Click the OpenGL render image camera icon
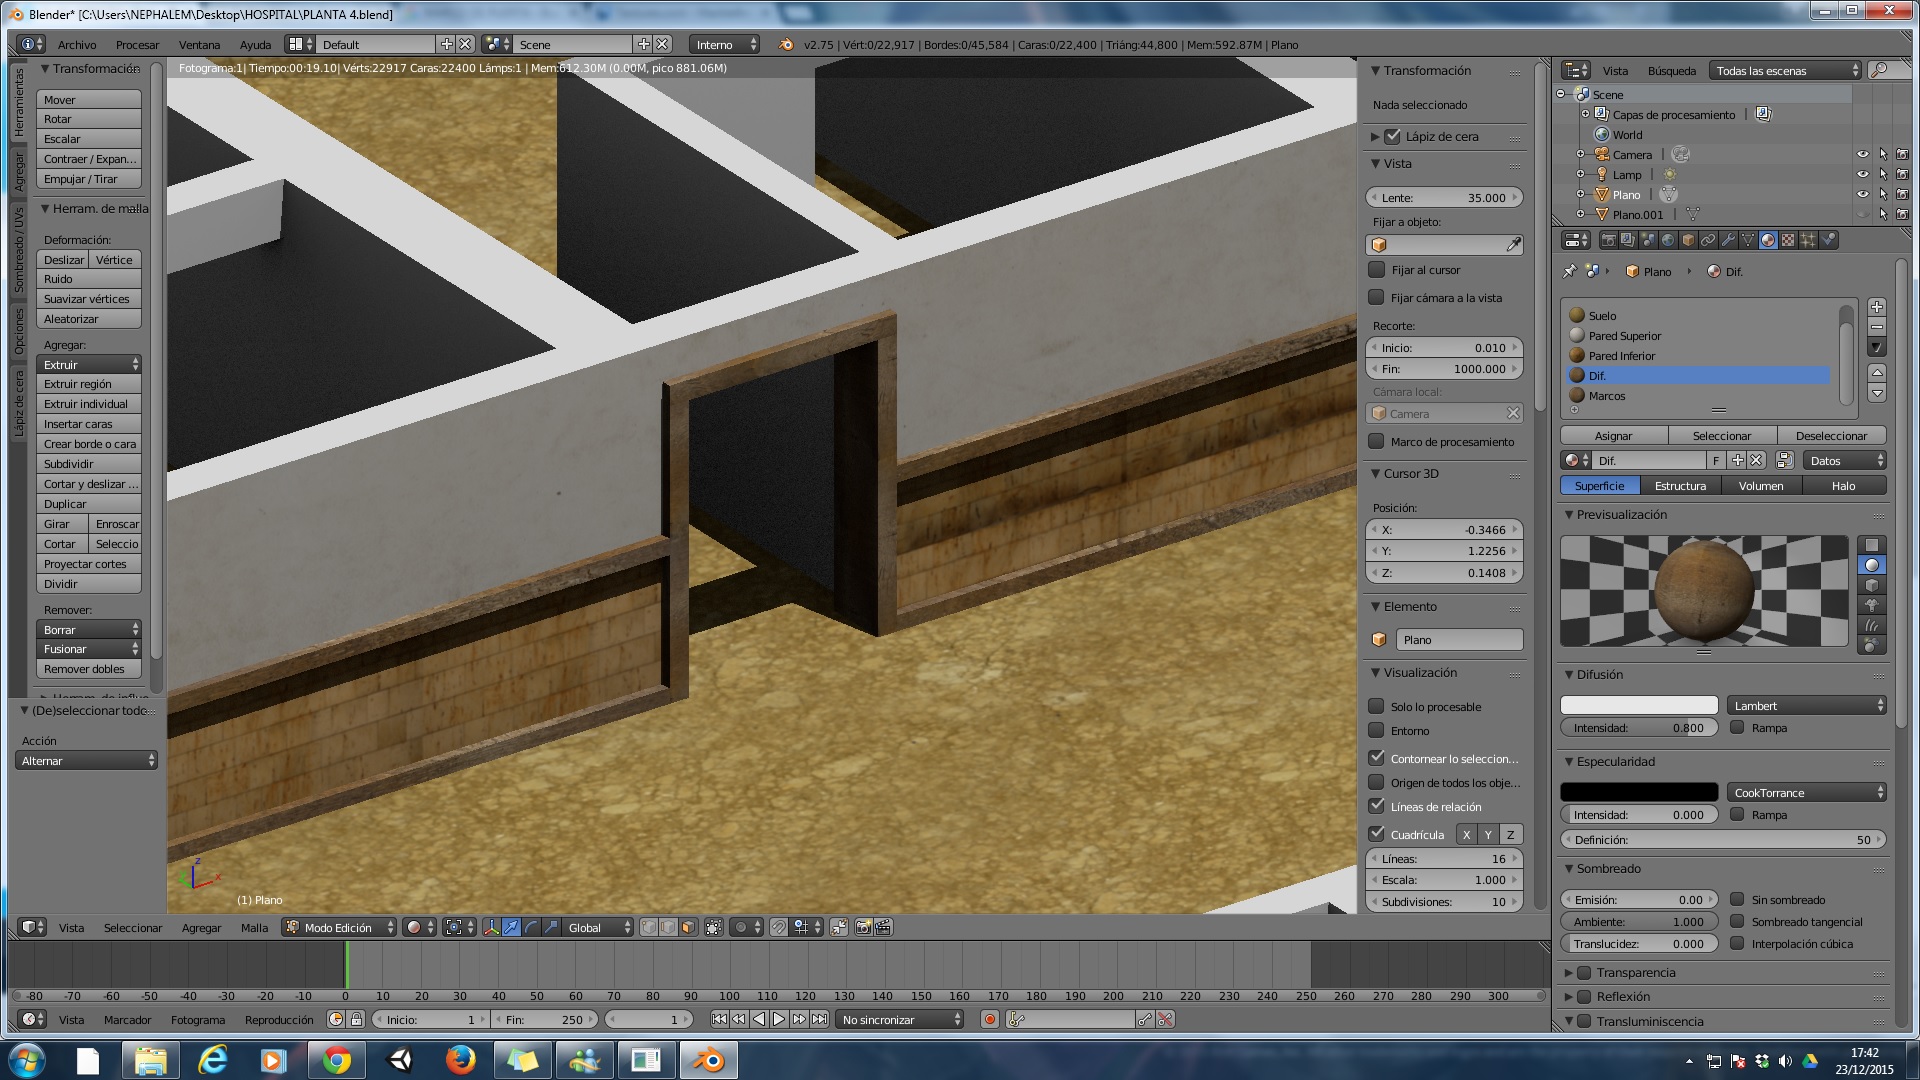Viewport: 1920px width, 1080px height. pyautogui.click(x=863, y=927)
